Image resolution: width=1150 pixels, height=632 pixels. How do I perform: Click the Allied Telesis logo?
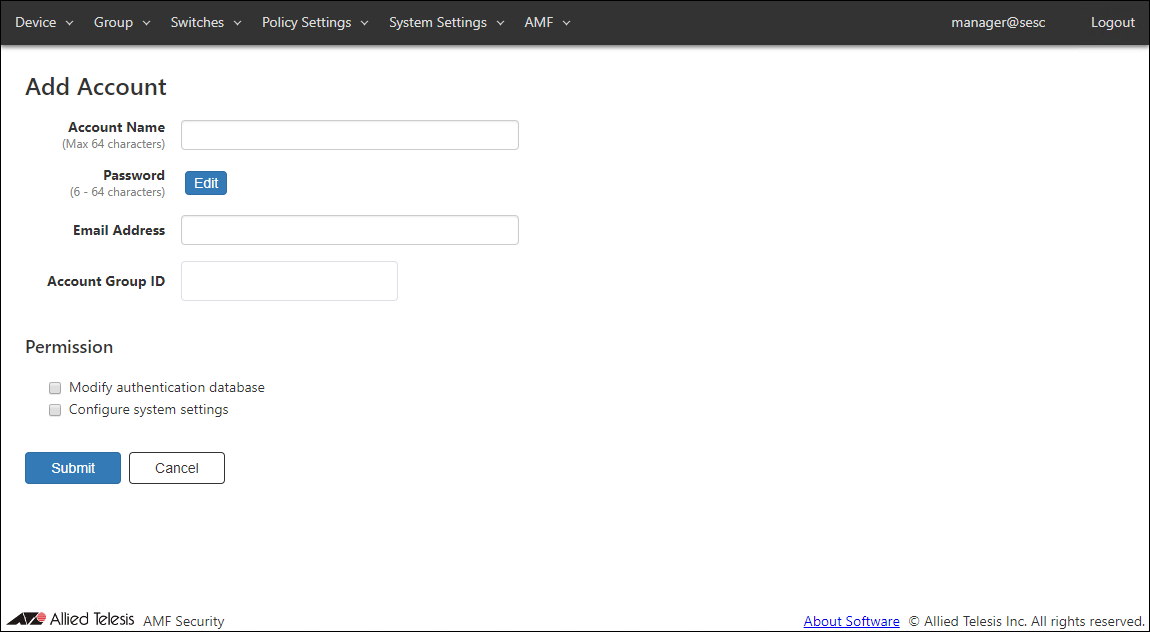[x=70, y=619]
